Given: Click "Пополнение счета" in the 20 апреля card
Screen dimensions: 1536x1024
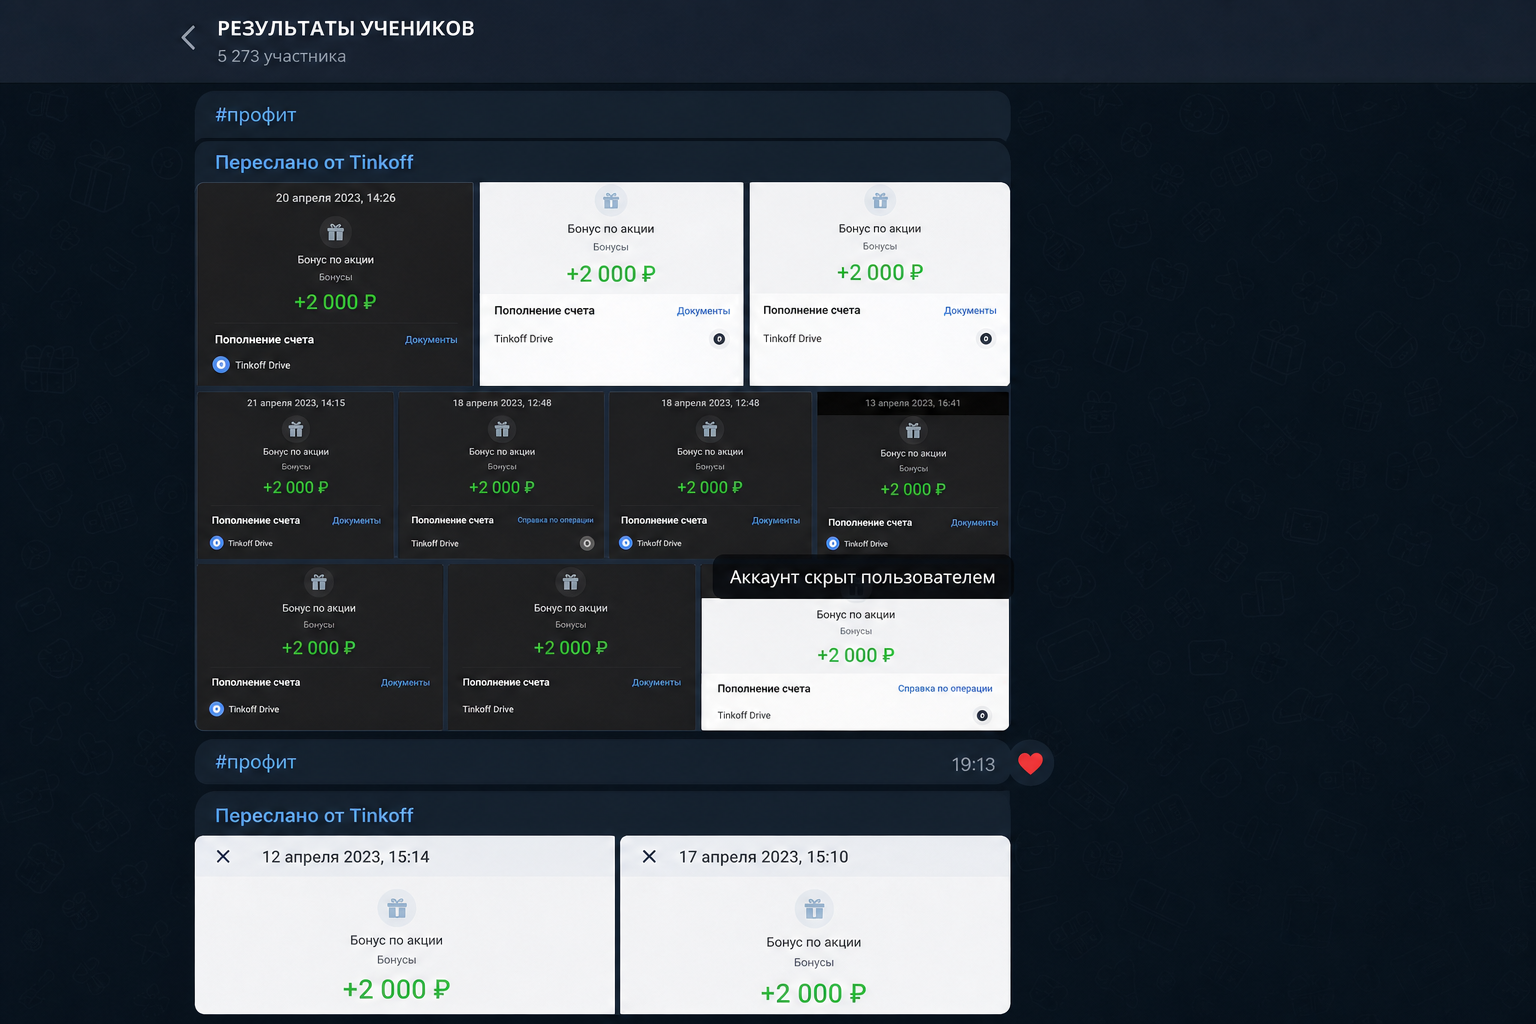Looking at the screenshot, I should point(264,340).
